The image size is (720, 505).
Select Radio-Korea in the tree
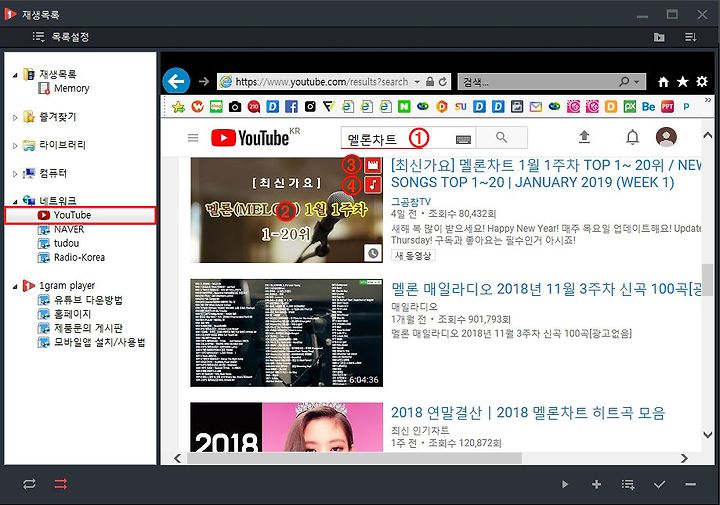pos(71,257)
